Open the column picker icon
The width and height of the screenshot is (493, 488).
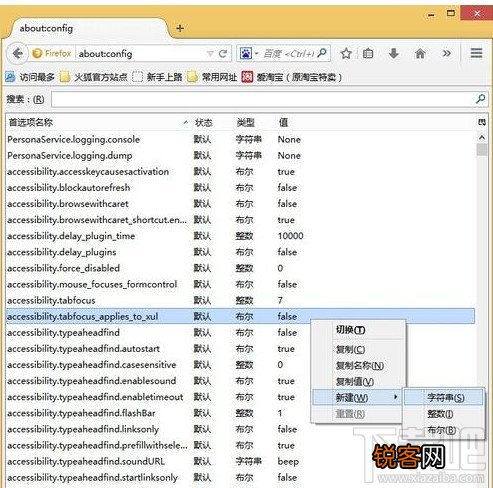482,122
